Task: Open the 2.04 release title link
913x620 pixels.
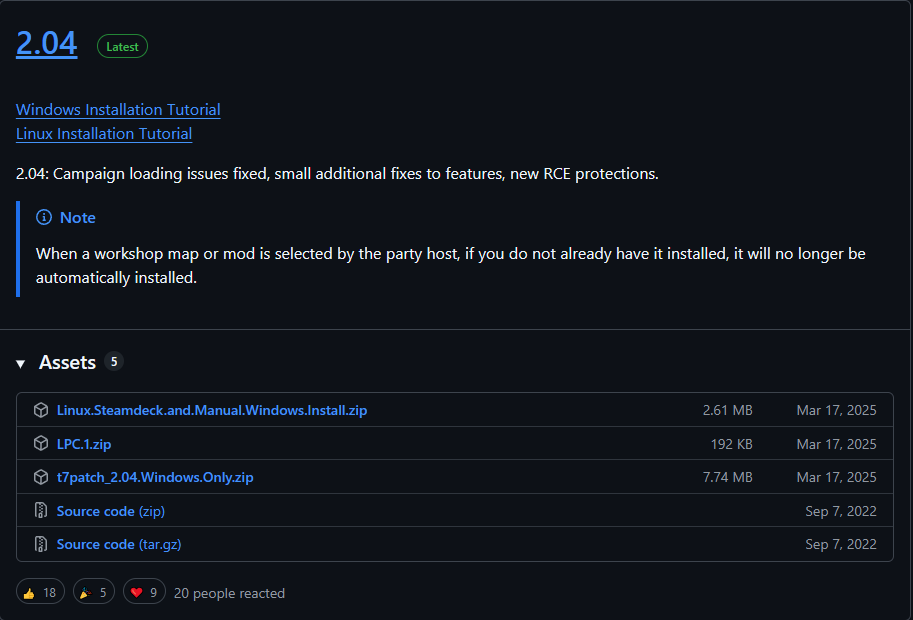Action: (x=47, y=44)
